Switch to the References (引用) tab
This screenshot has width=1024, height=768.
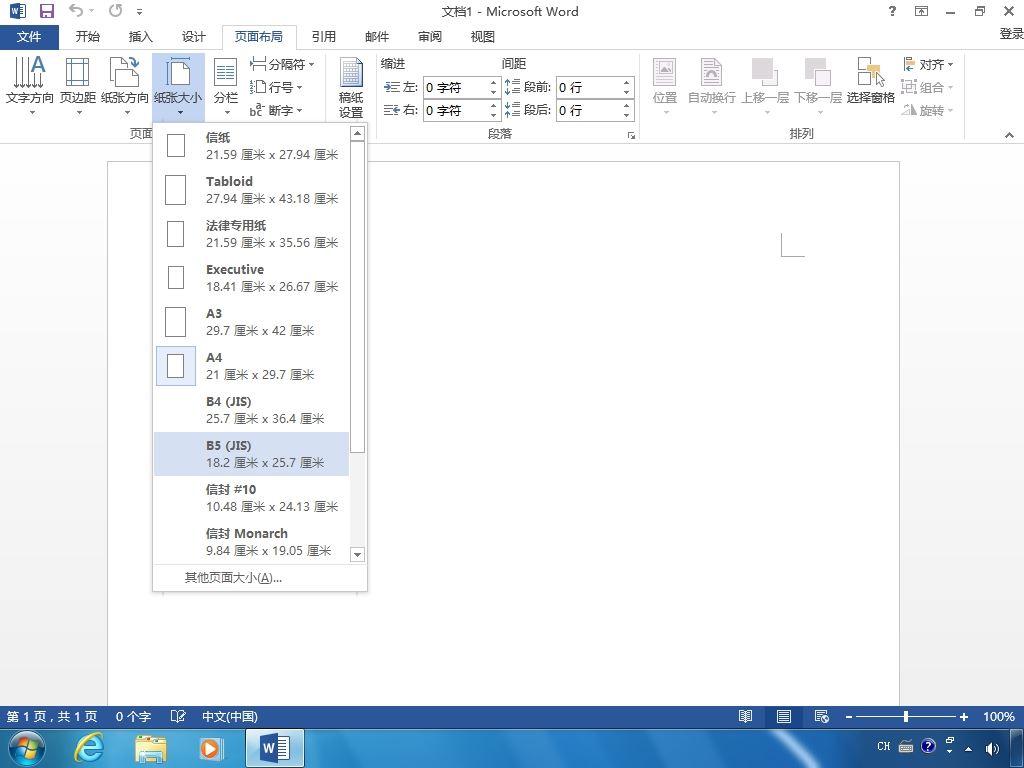coord(323,37)
